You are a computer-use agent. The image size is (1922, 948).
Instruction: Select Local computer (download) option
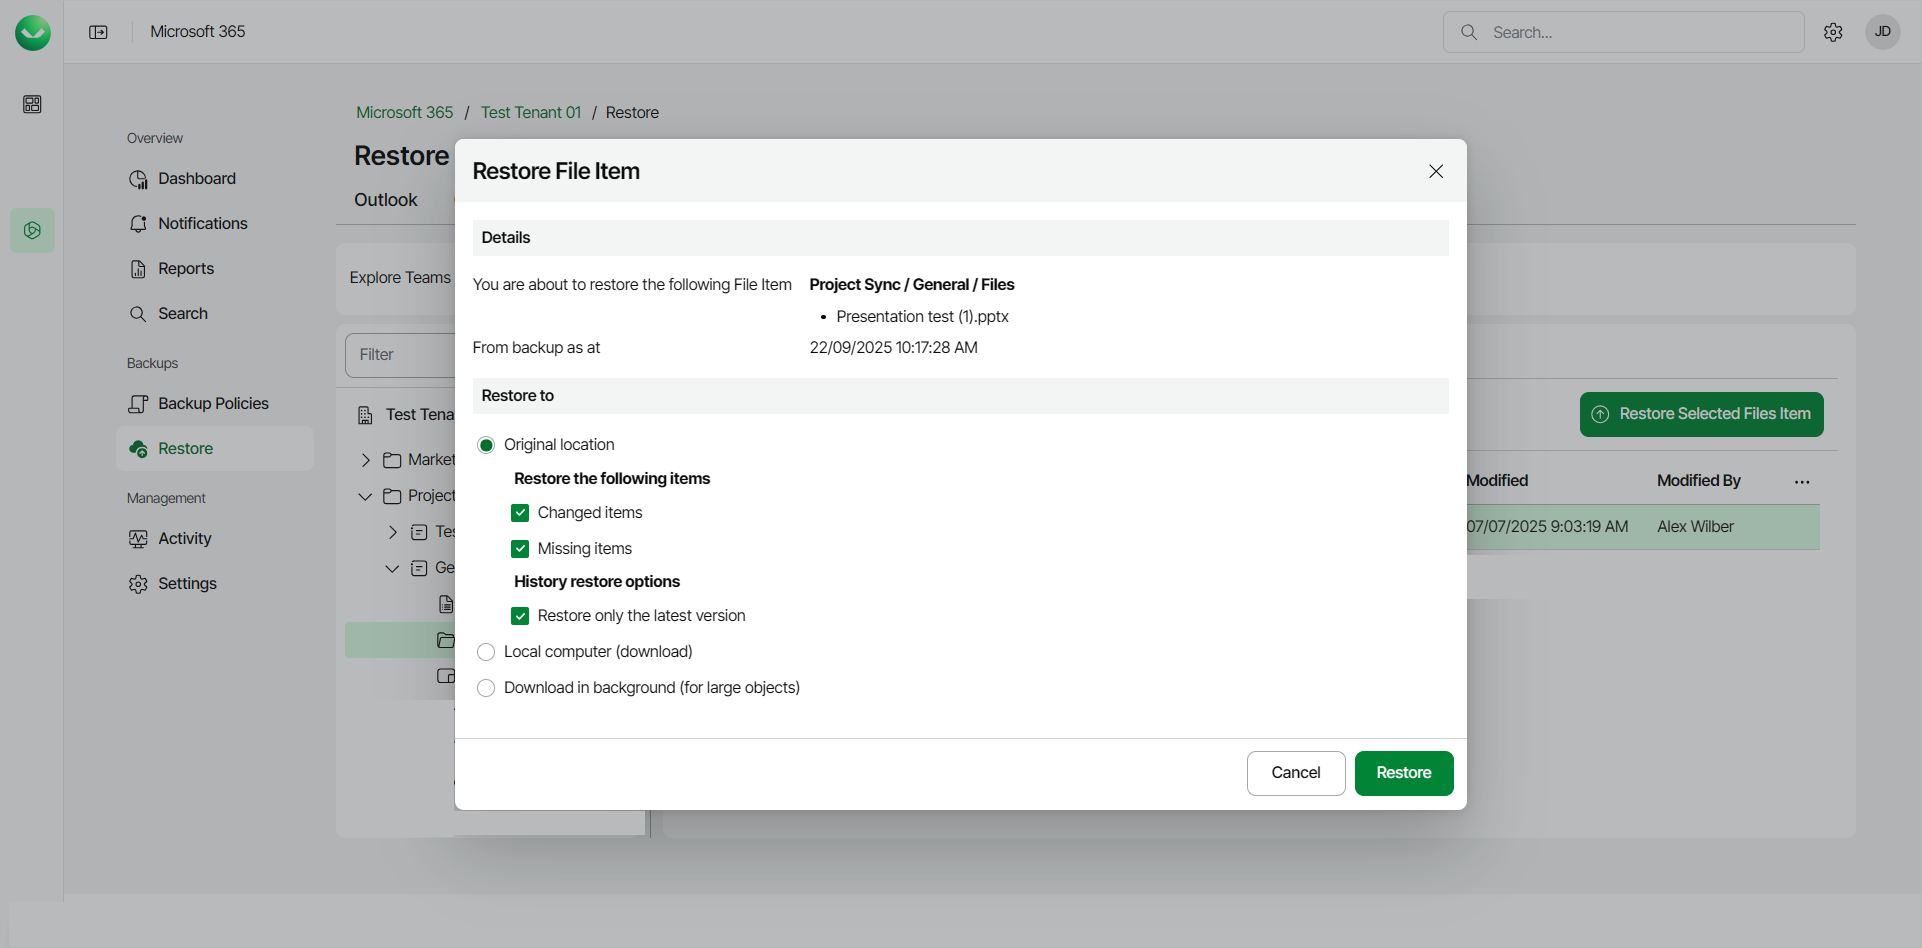pyautogui.click(x=486, y=652)
